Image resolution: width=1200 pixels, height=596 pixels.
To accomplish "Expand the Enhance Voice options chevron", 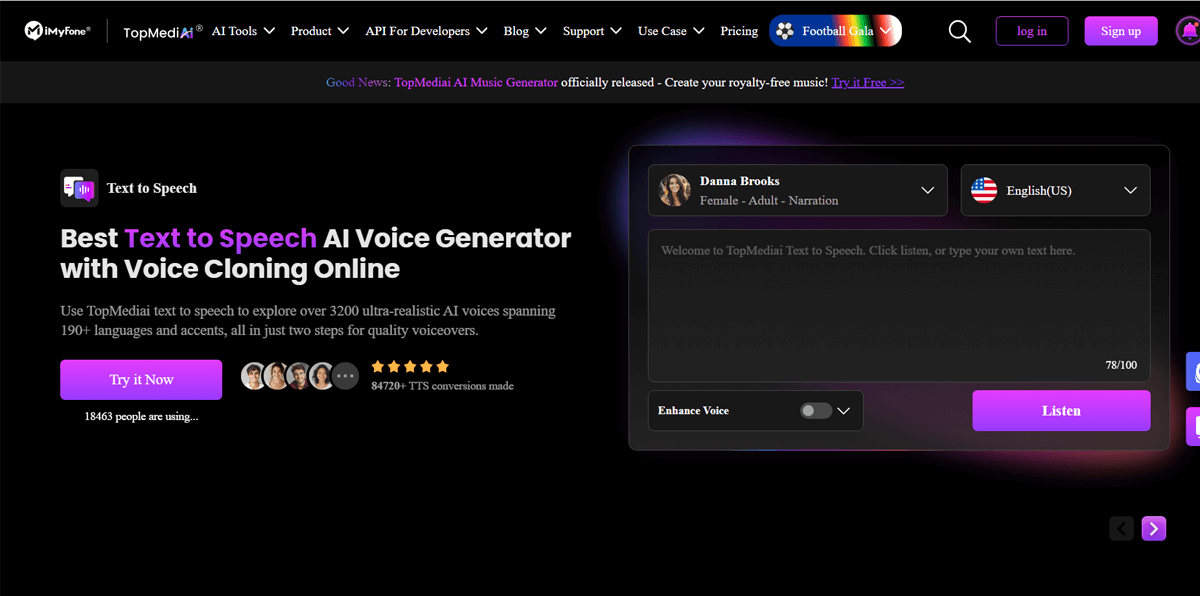I will click(844, 411).
